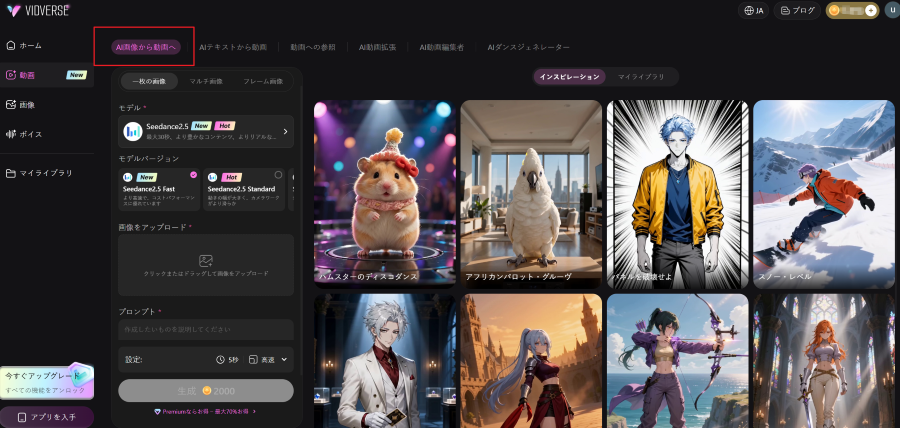Switch to AIテキストから動画 tab
Viewport: 900px width, 428px height.
tap(232, 48)
